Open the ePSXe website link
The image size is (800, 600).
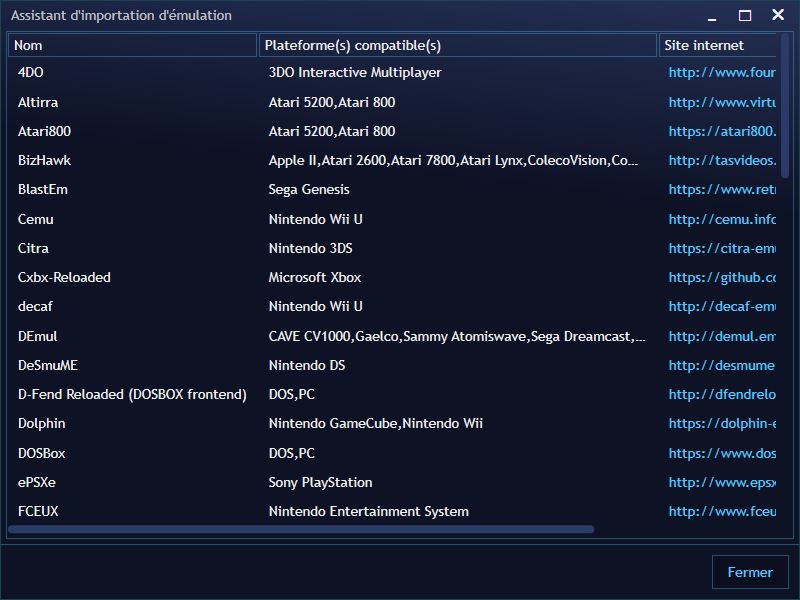(x=722, y=482)
